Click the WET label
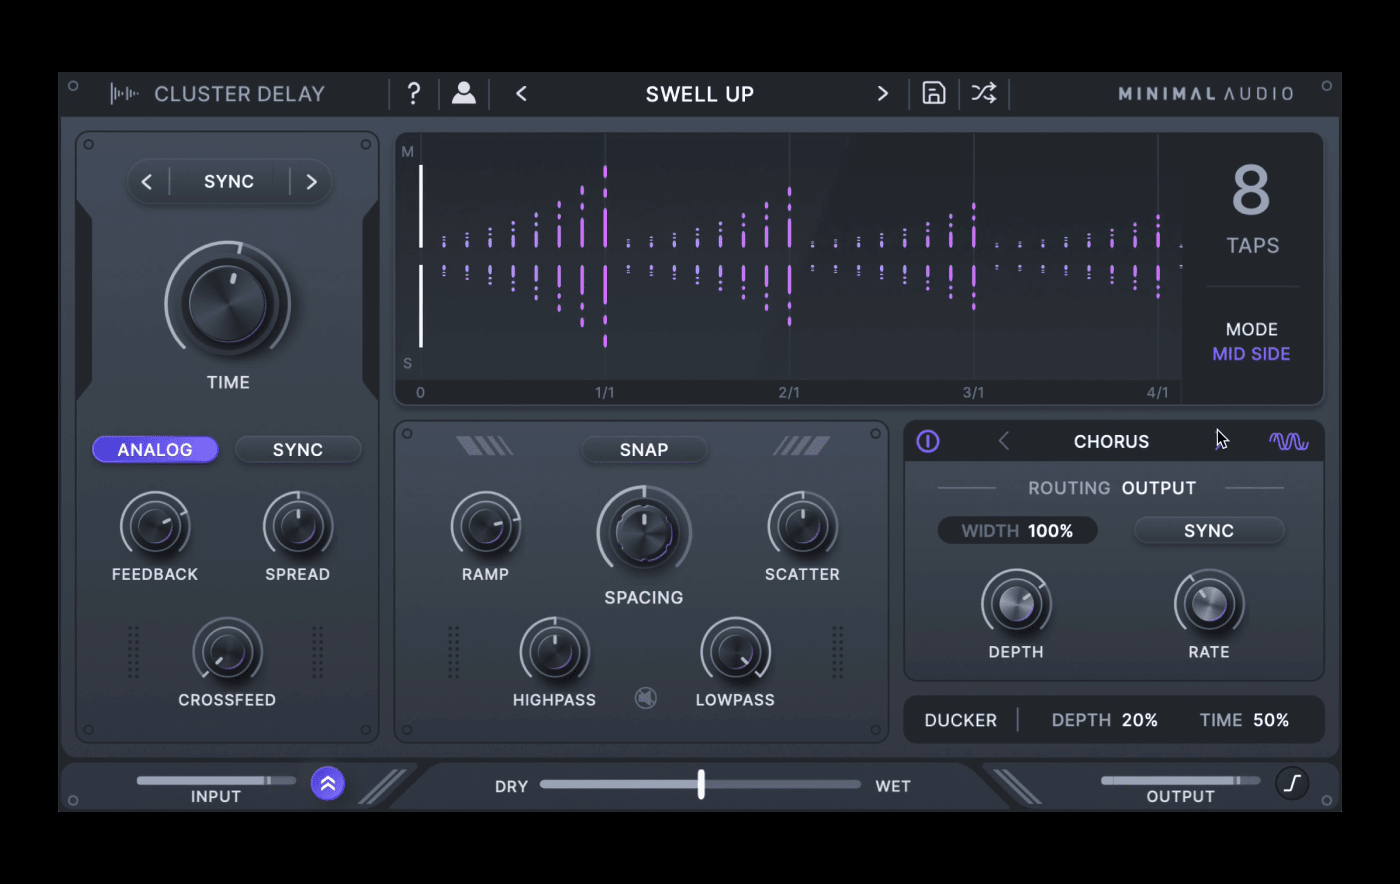This screenshot has height=884, width=1400. click(x=893, y=787)
